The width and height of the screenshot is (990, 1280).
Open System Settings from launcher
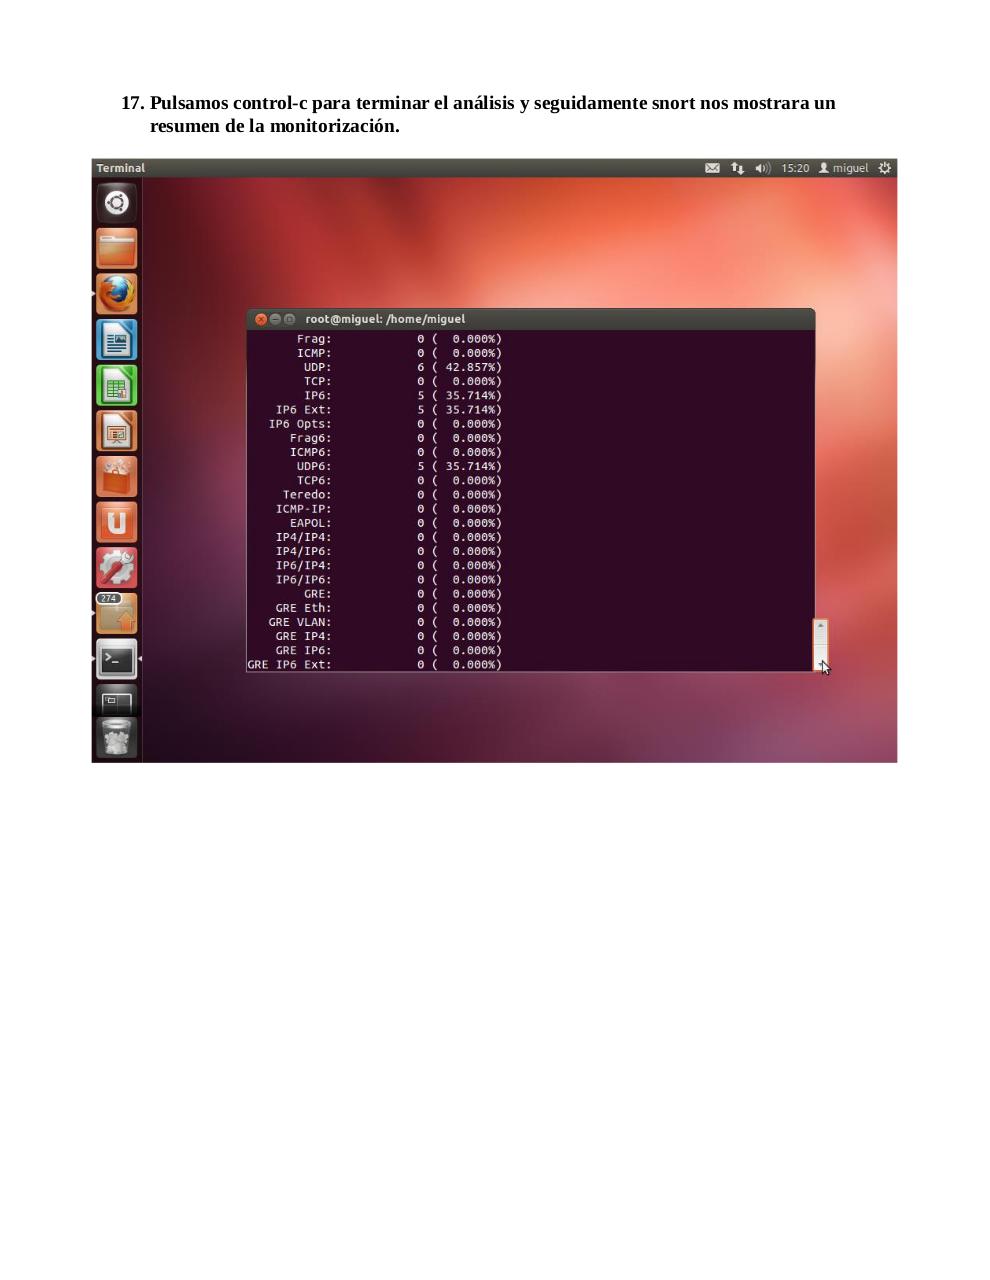click(116, 568)
